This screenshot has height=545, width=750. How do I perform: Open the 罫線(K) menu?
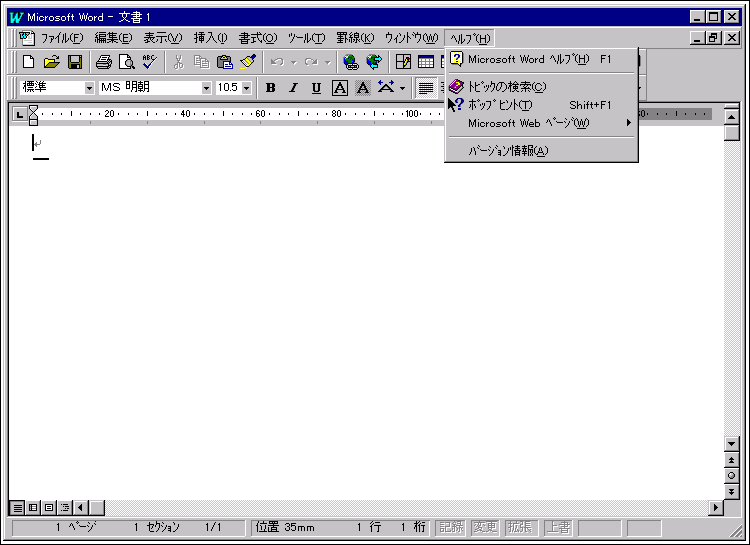click(355, 38)
